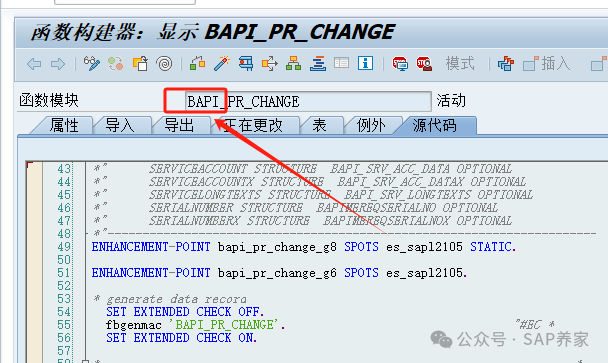Click the 插入 insert button

point(547,64)
